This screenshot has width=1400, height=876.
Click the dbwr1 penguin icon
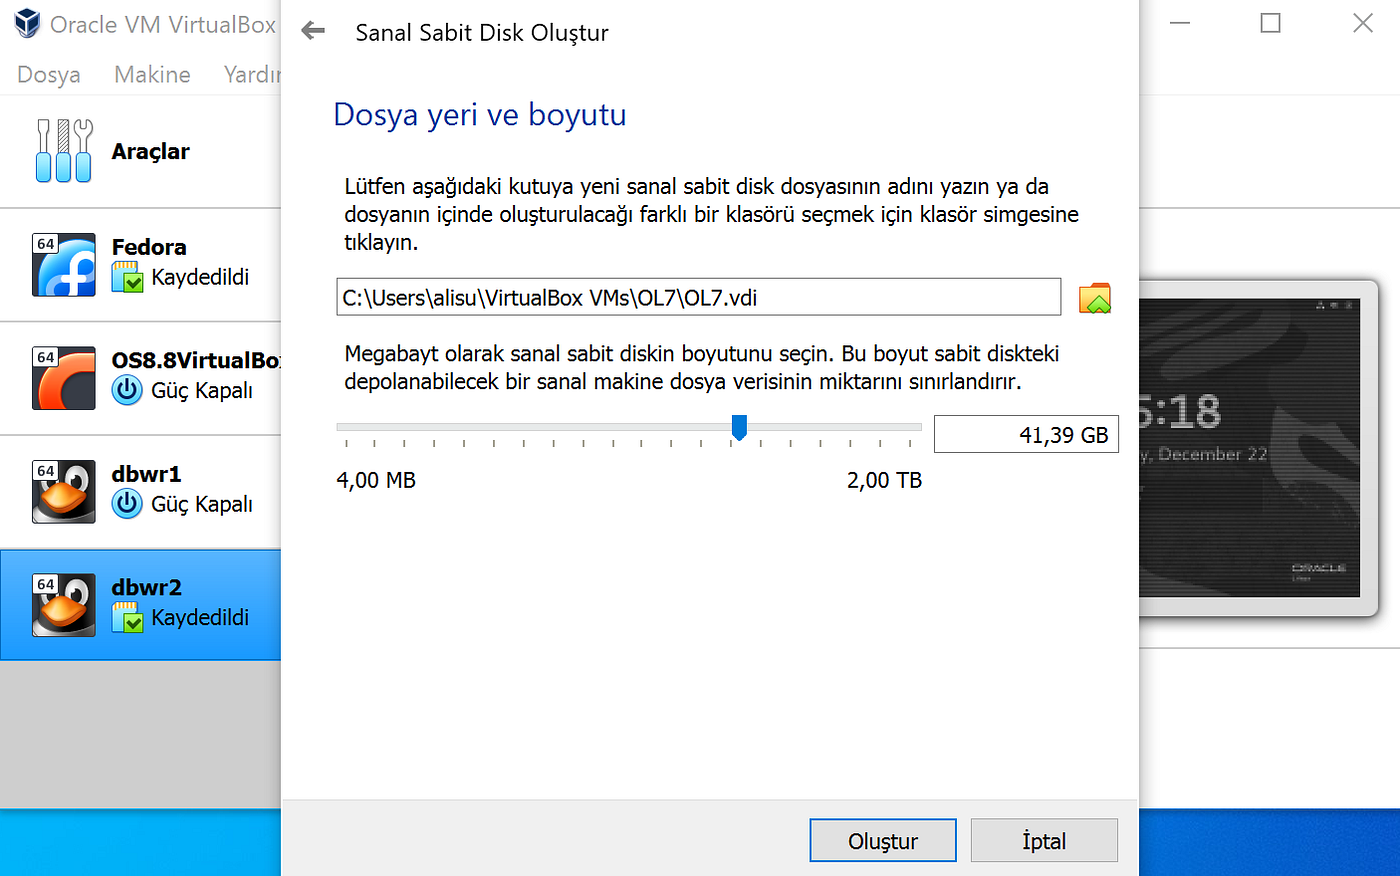click(64, 492)
